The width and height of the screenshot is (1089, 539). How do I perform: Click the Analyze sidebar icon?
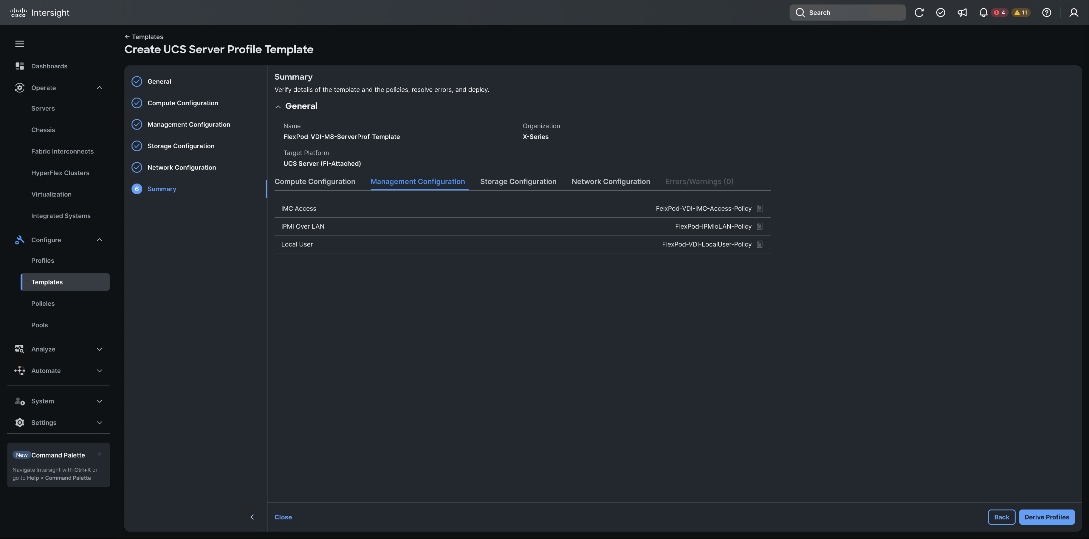(19, 349)
